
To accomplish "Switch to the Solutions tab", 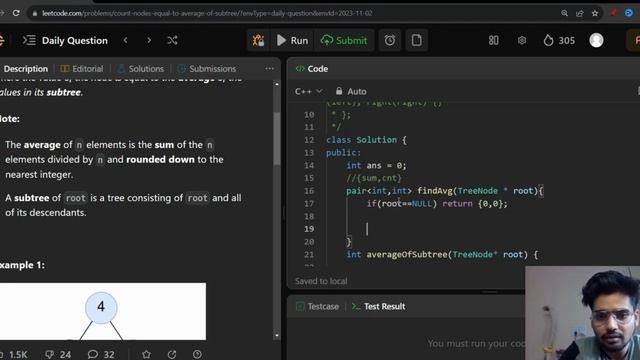I will tap(140, 69).
